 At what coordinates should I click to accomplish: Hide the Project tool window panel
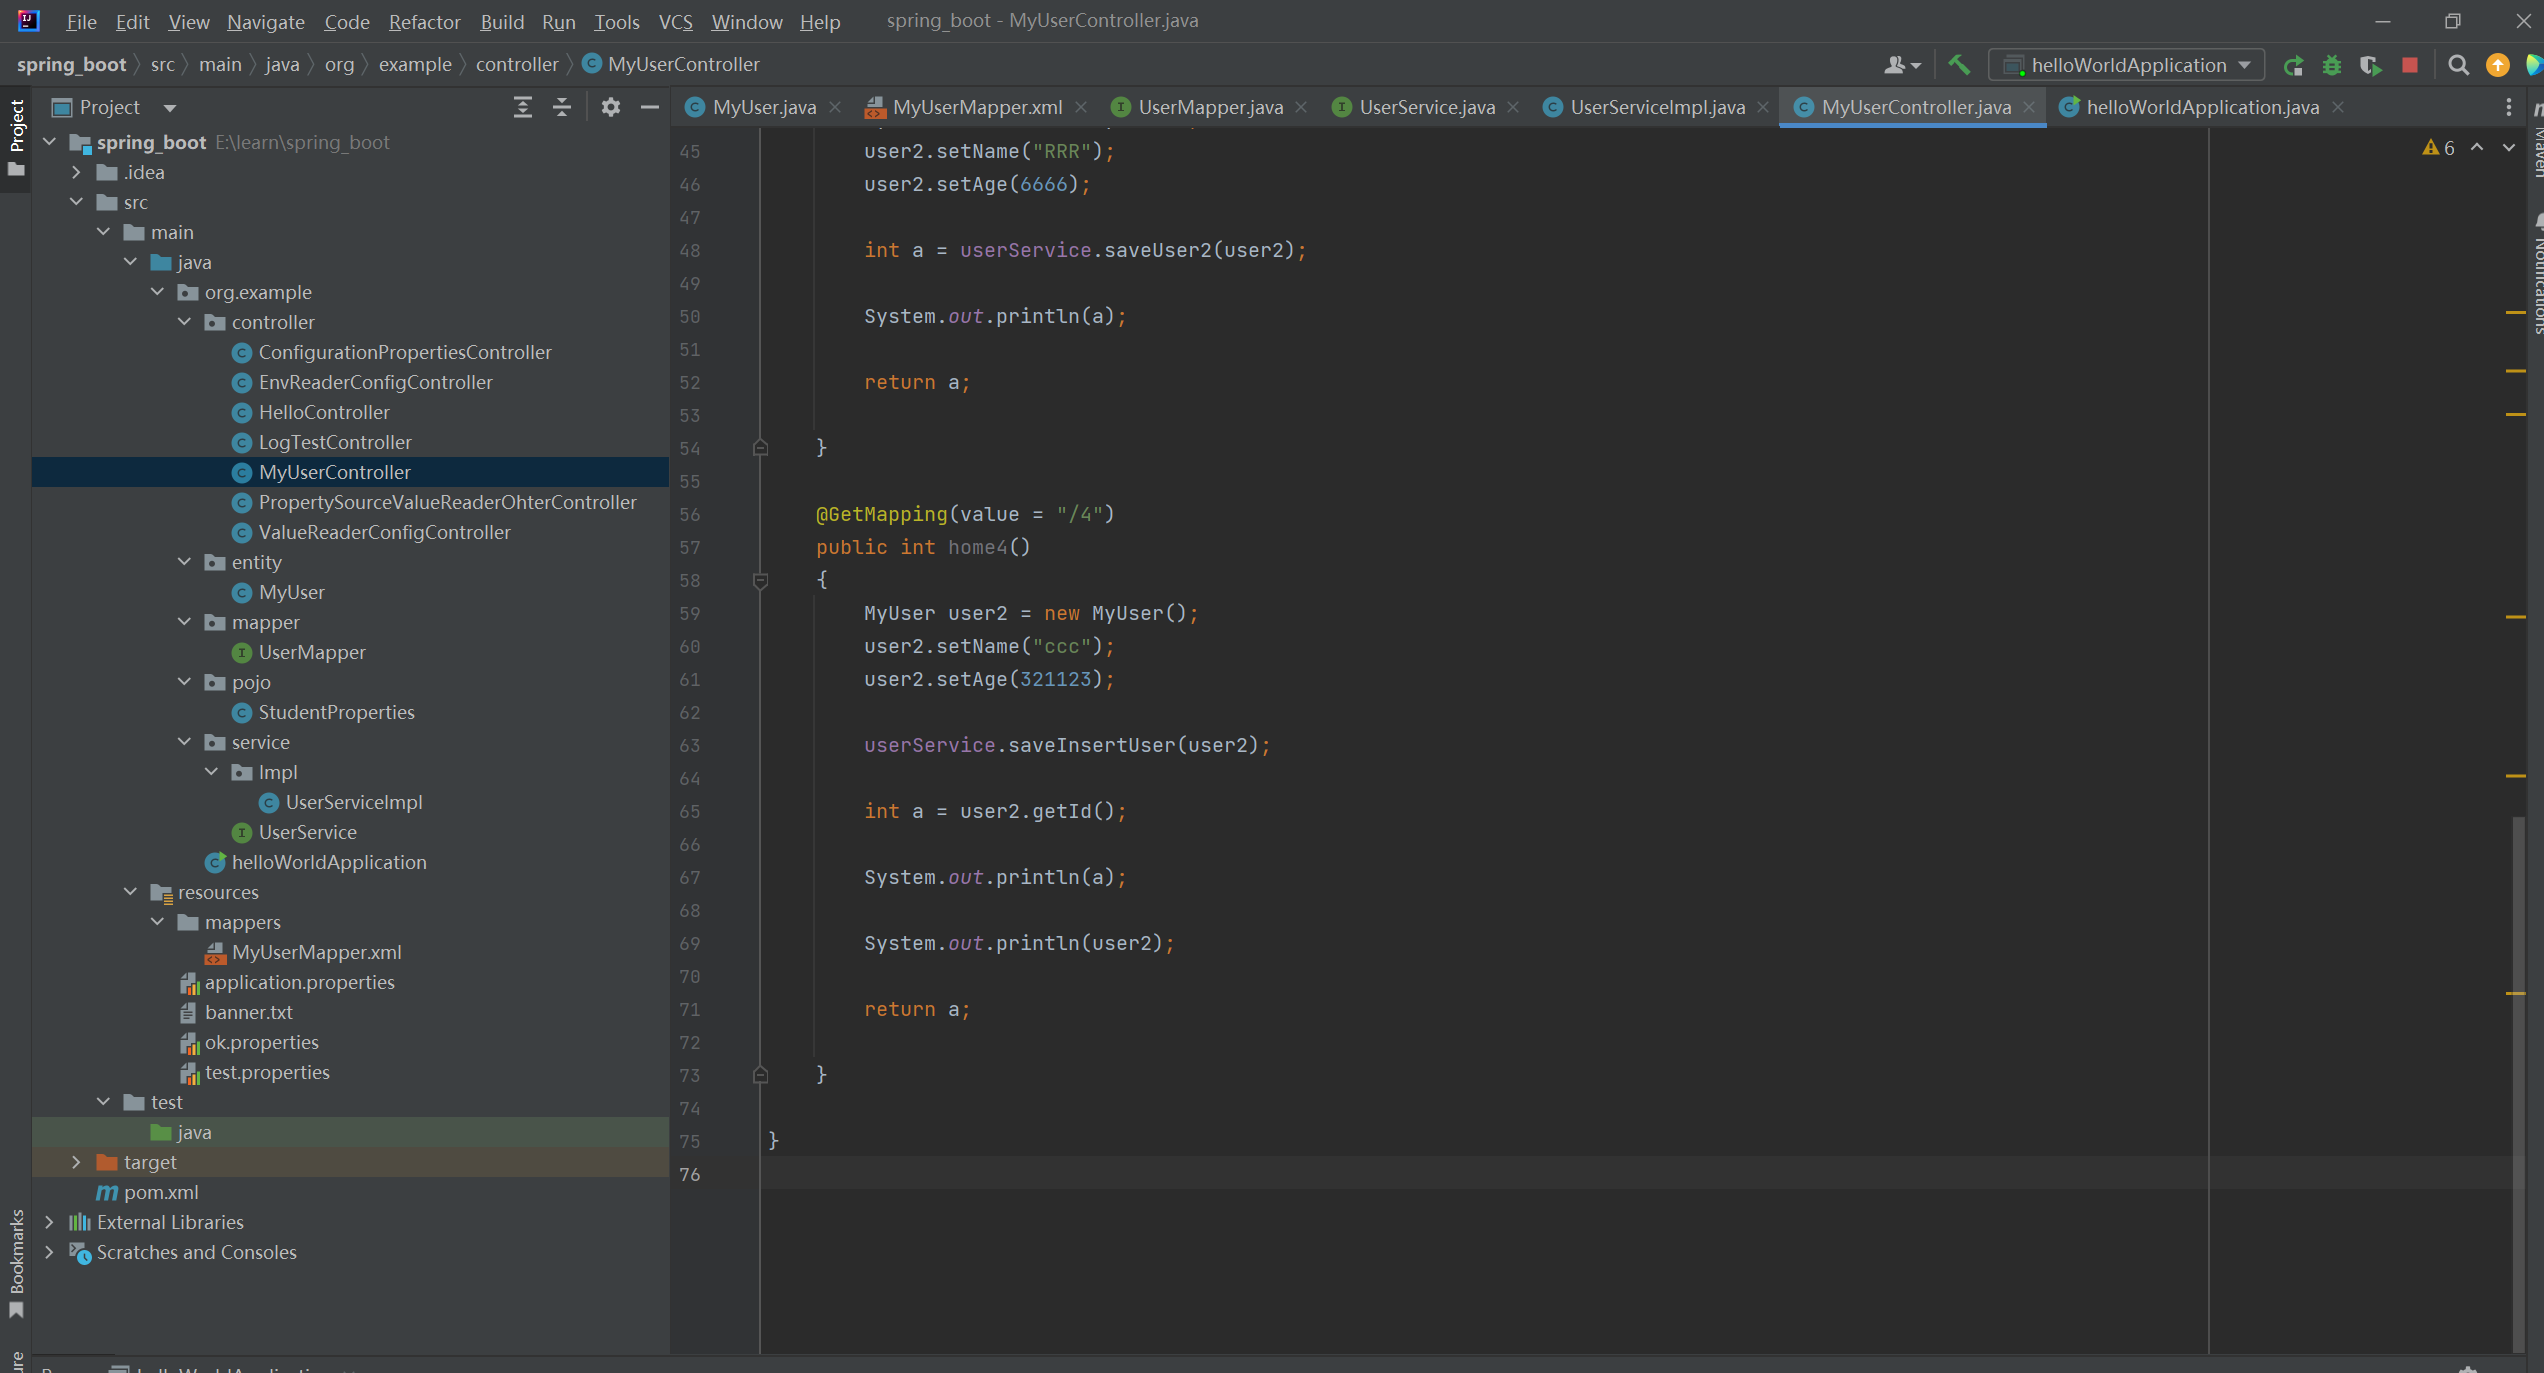point(649,107)
